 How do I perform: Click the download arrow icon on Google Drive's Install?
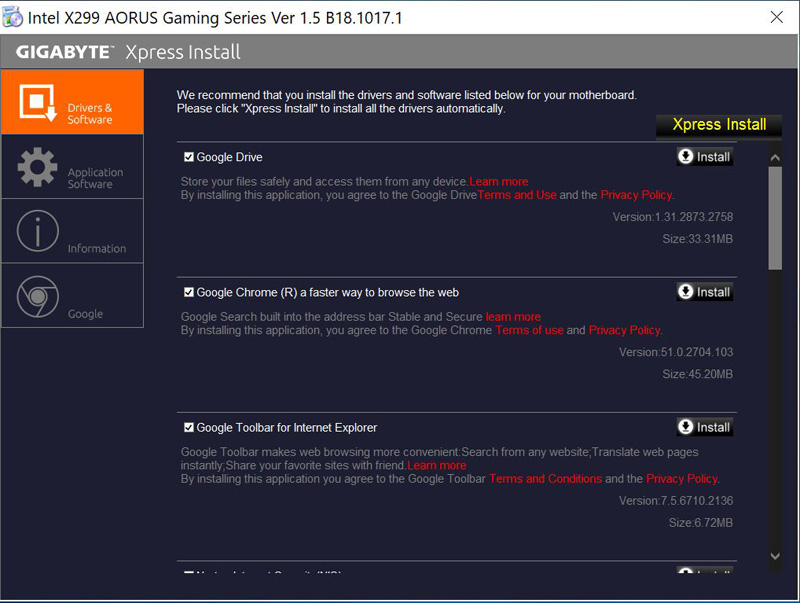[686, 156]
